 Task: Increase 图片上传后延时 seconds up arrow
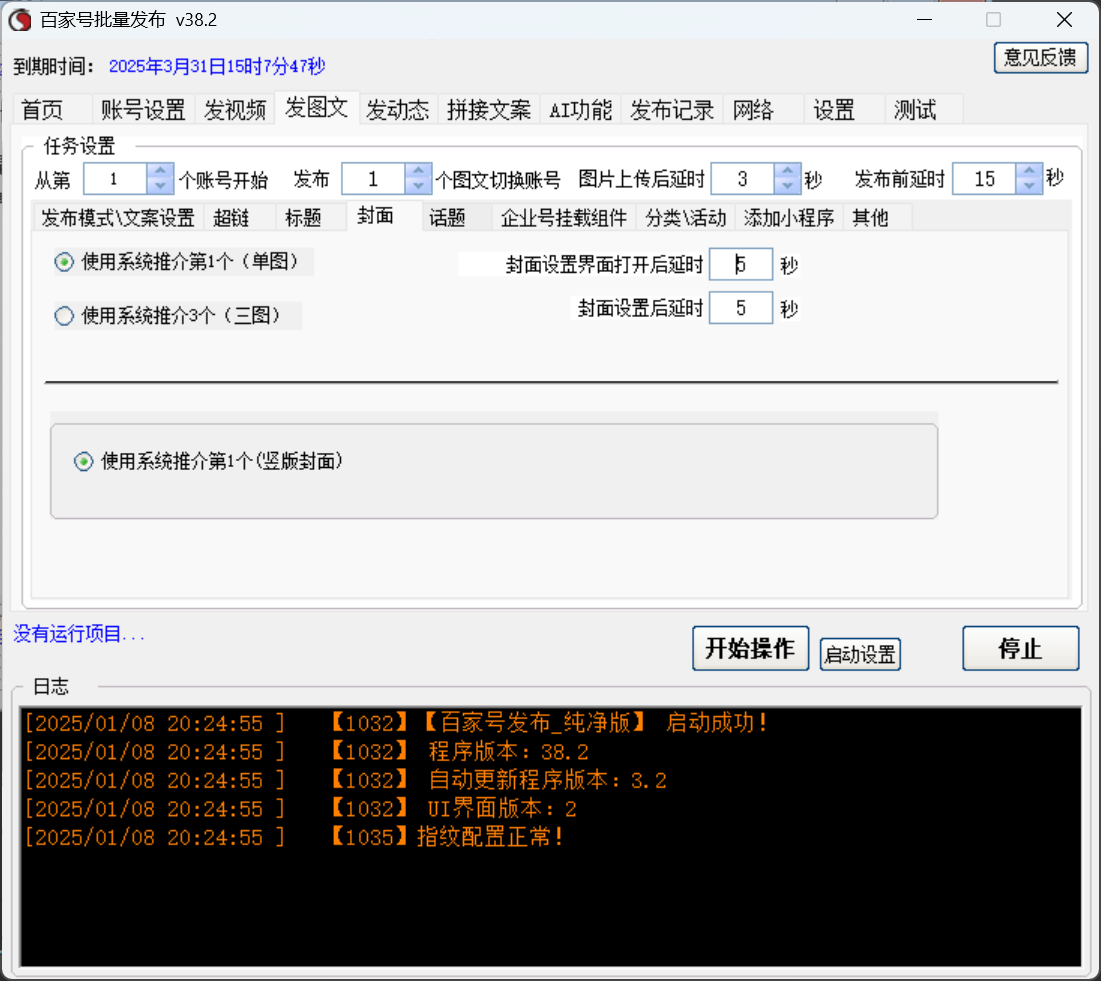788,171
